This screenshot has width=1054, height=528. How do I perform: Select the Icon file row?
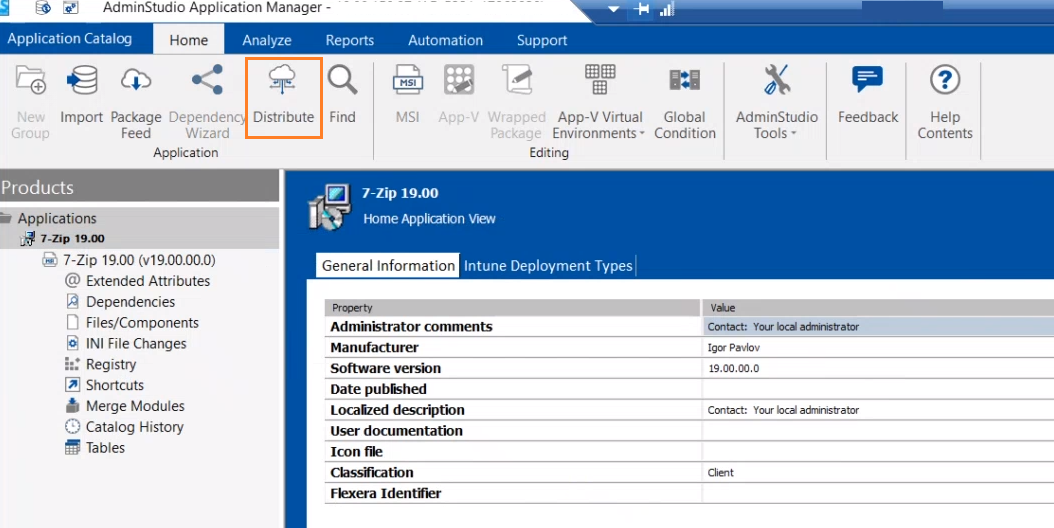pos(689,452)
